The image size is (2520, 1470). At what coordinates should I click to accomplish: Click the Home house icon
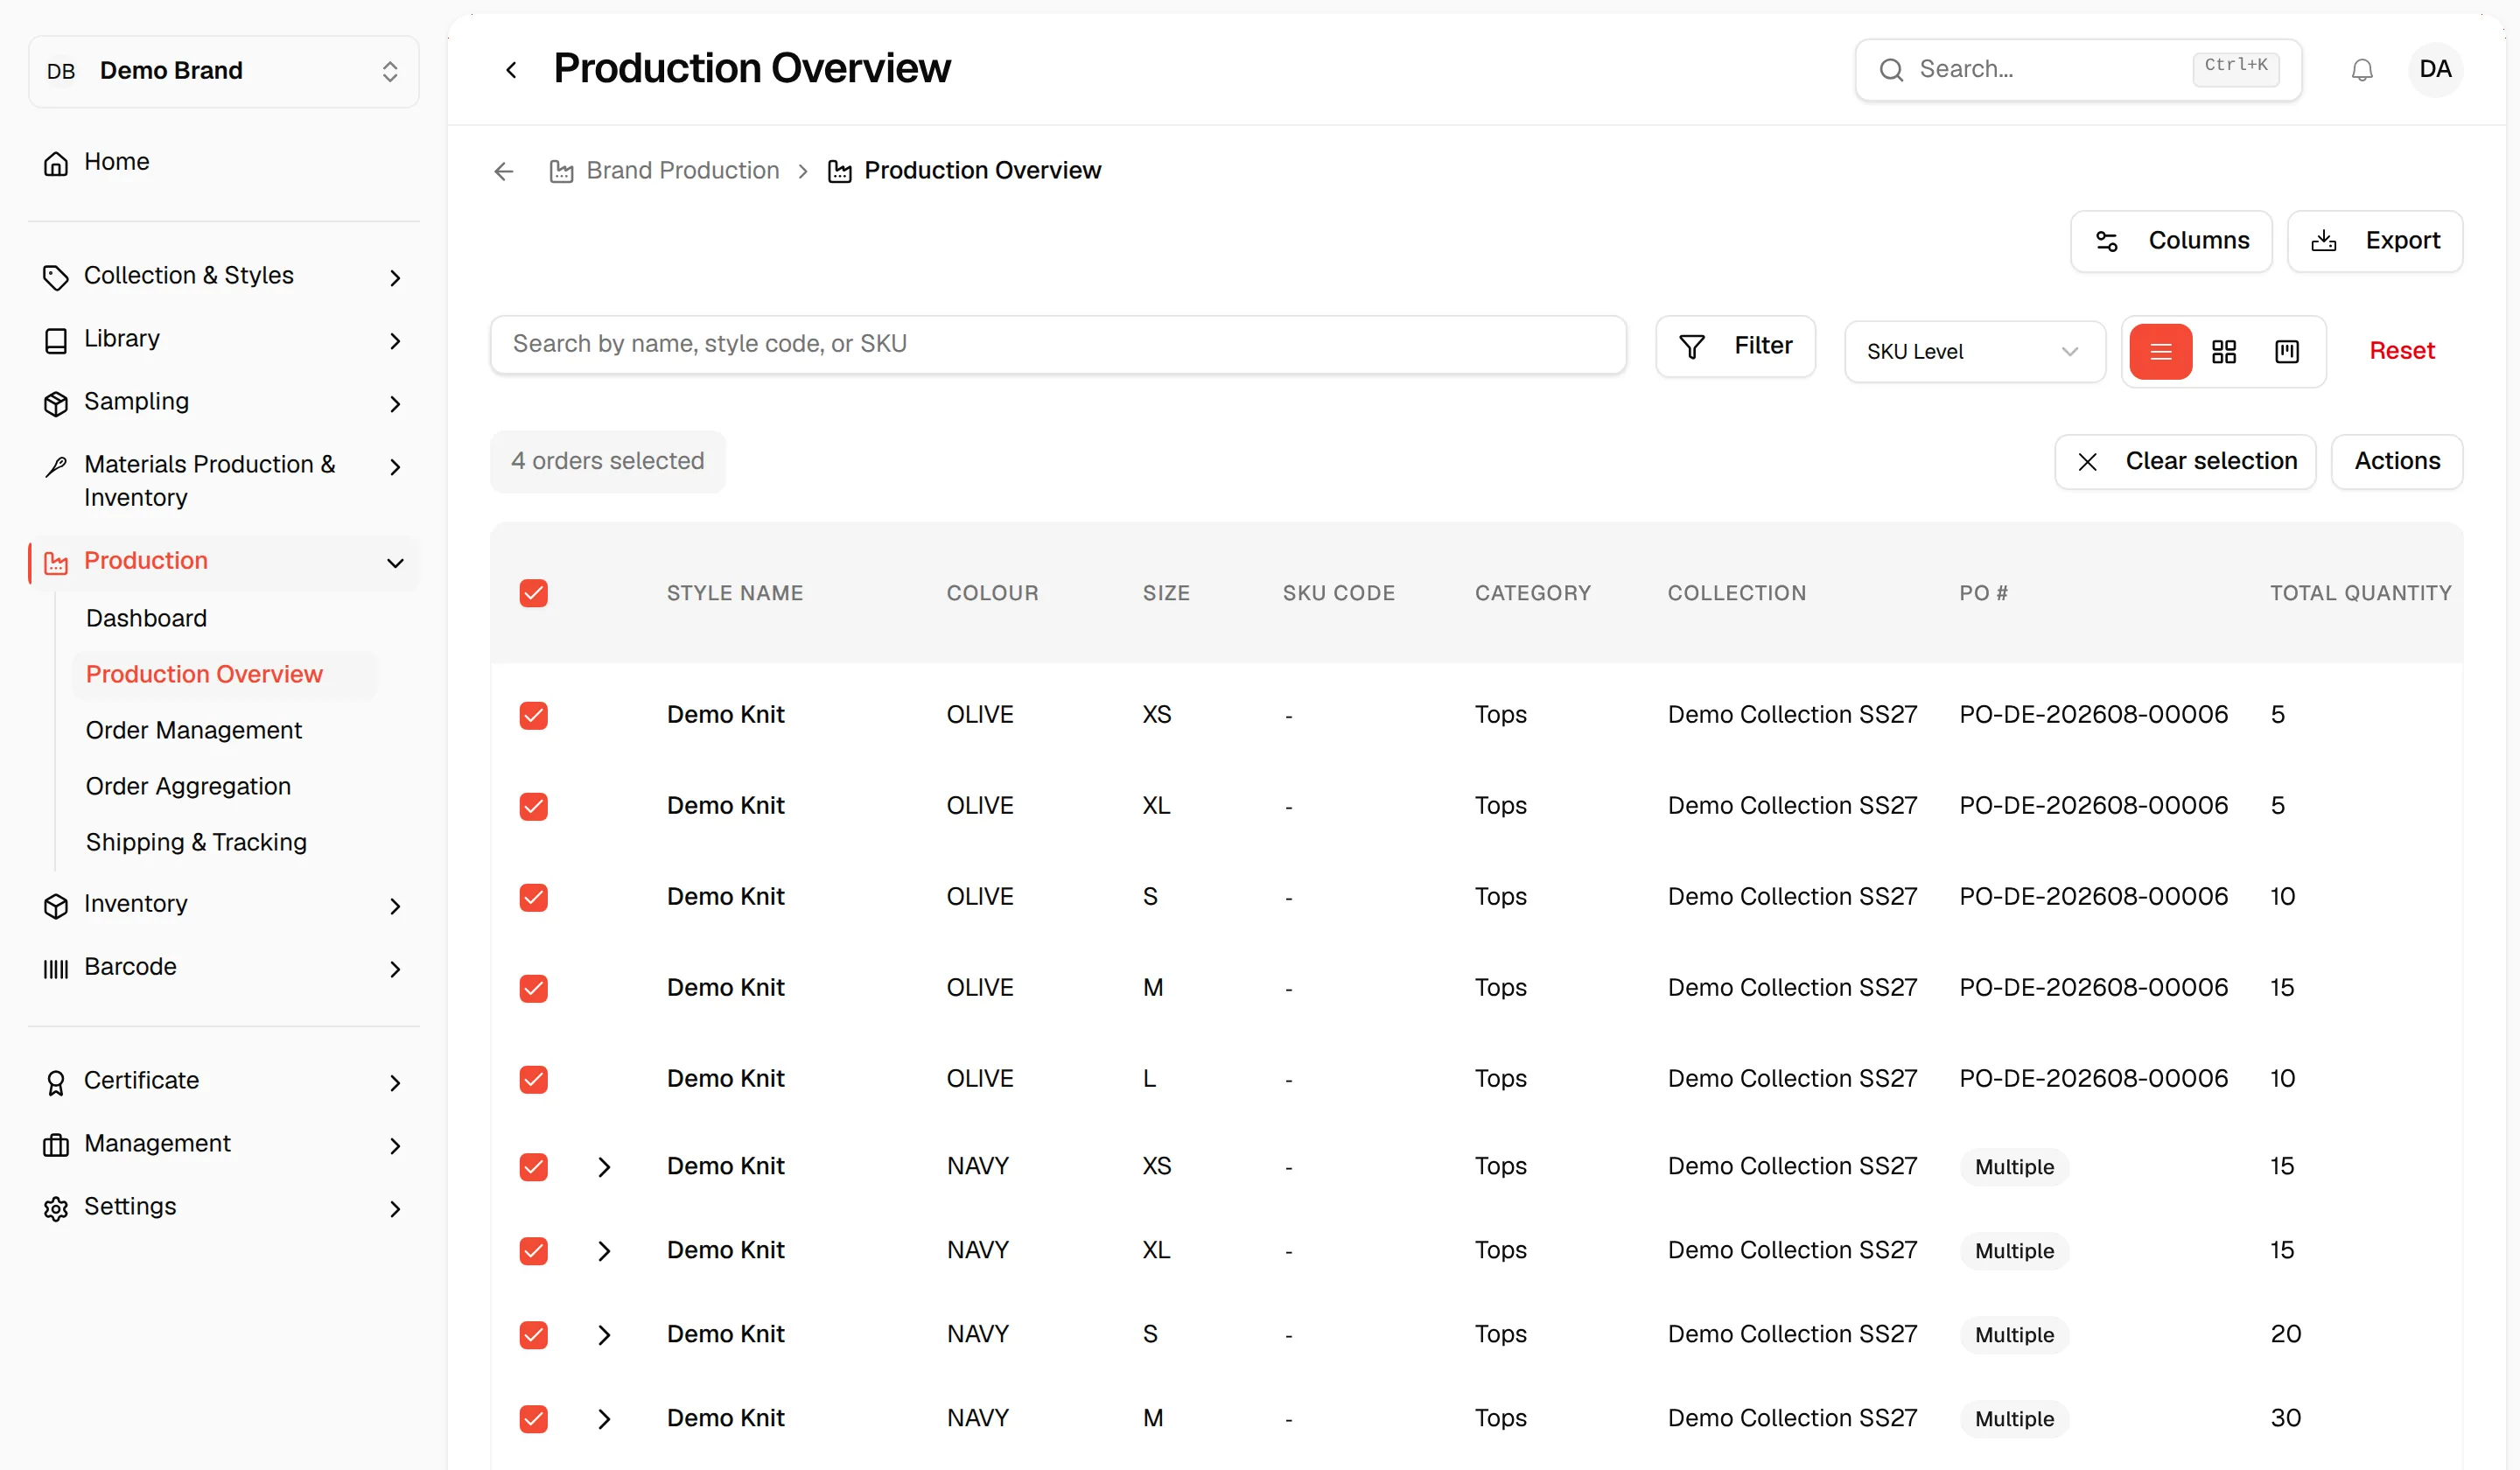56,163
